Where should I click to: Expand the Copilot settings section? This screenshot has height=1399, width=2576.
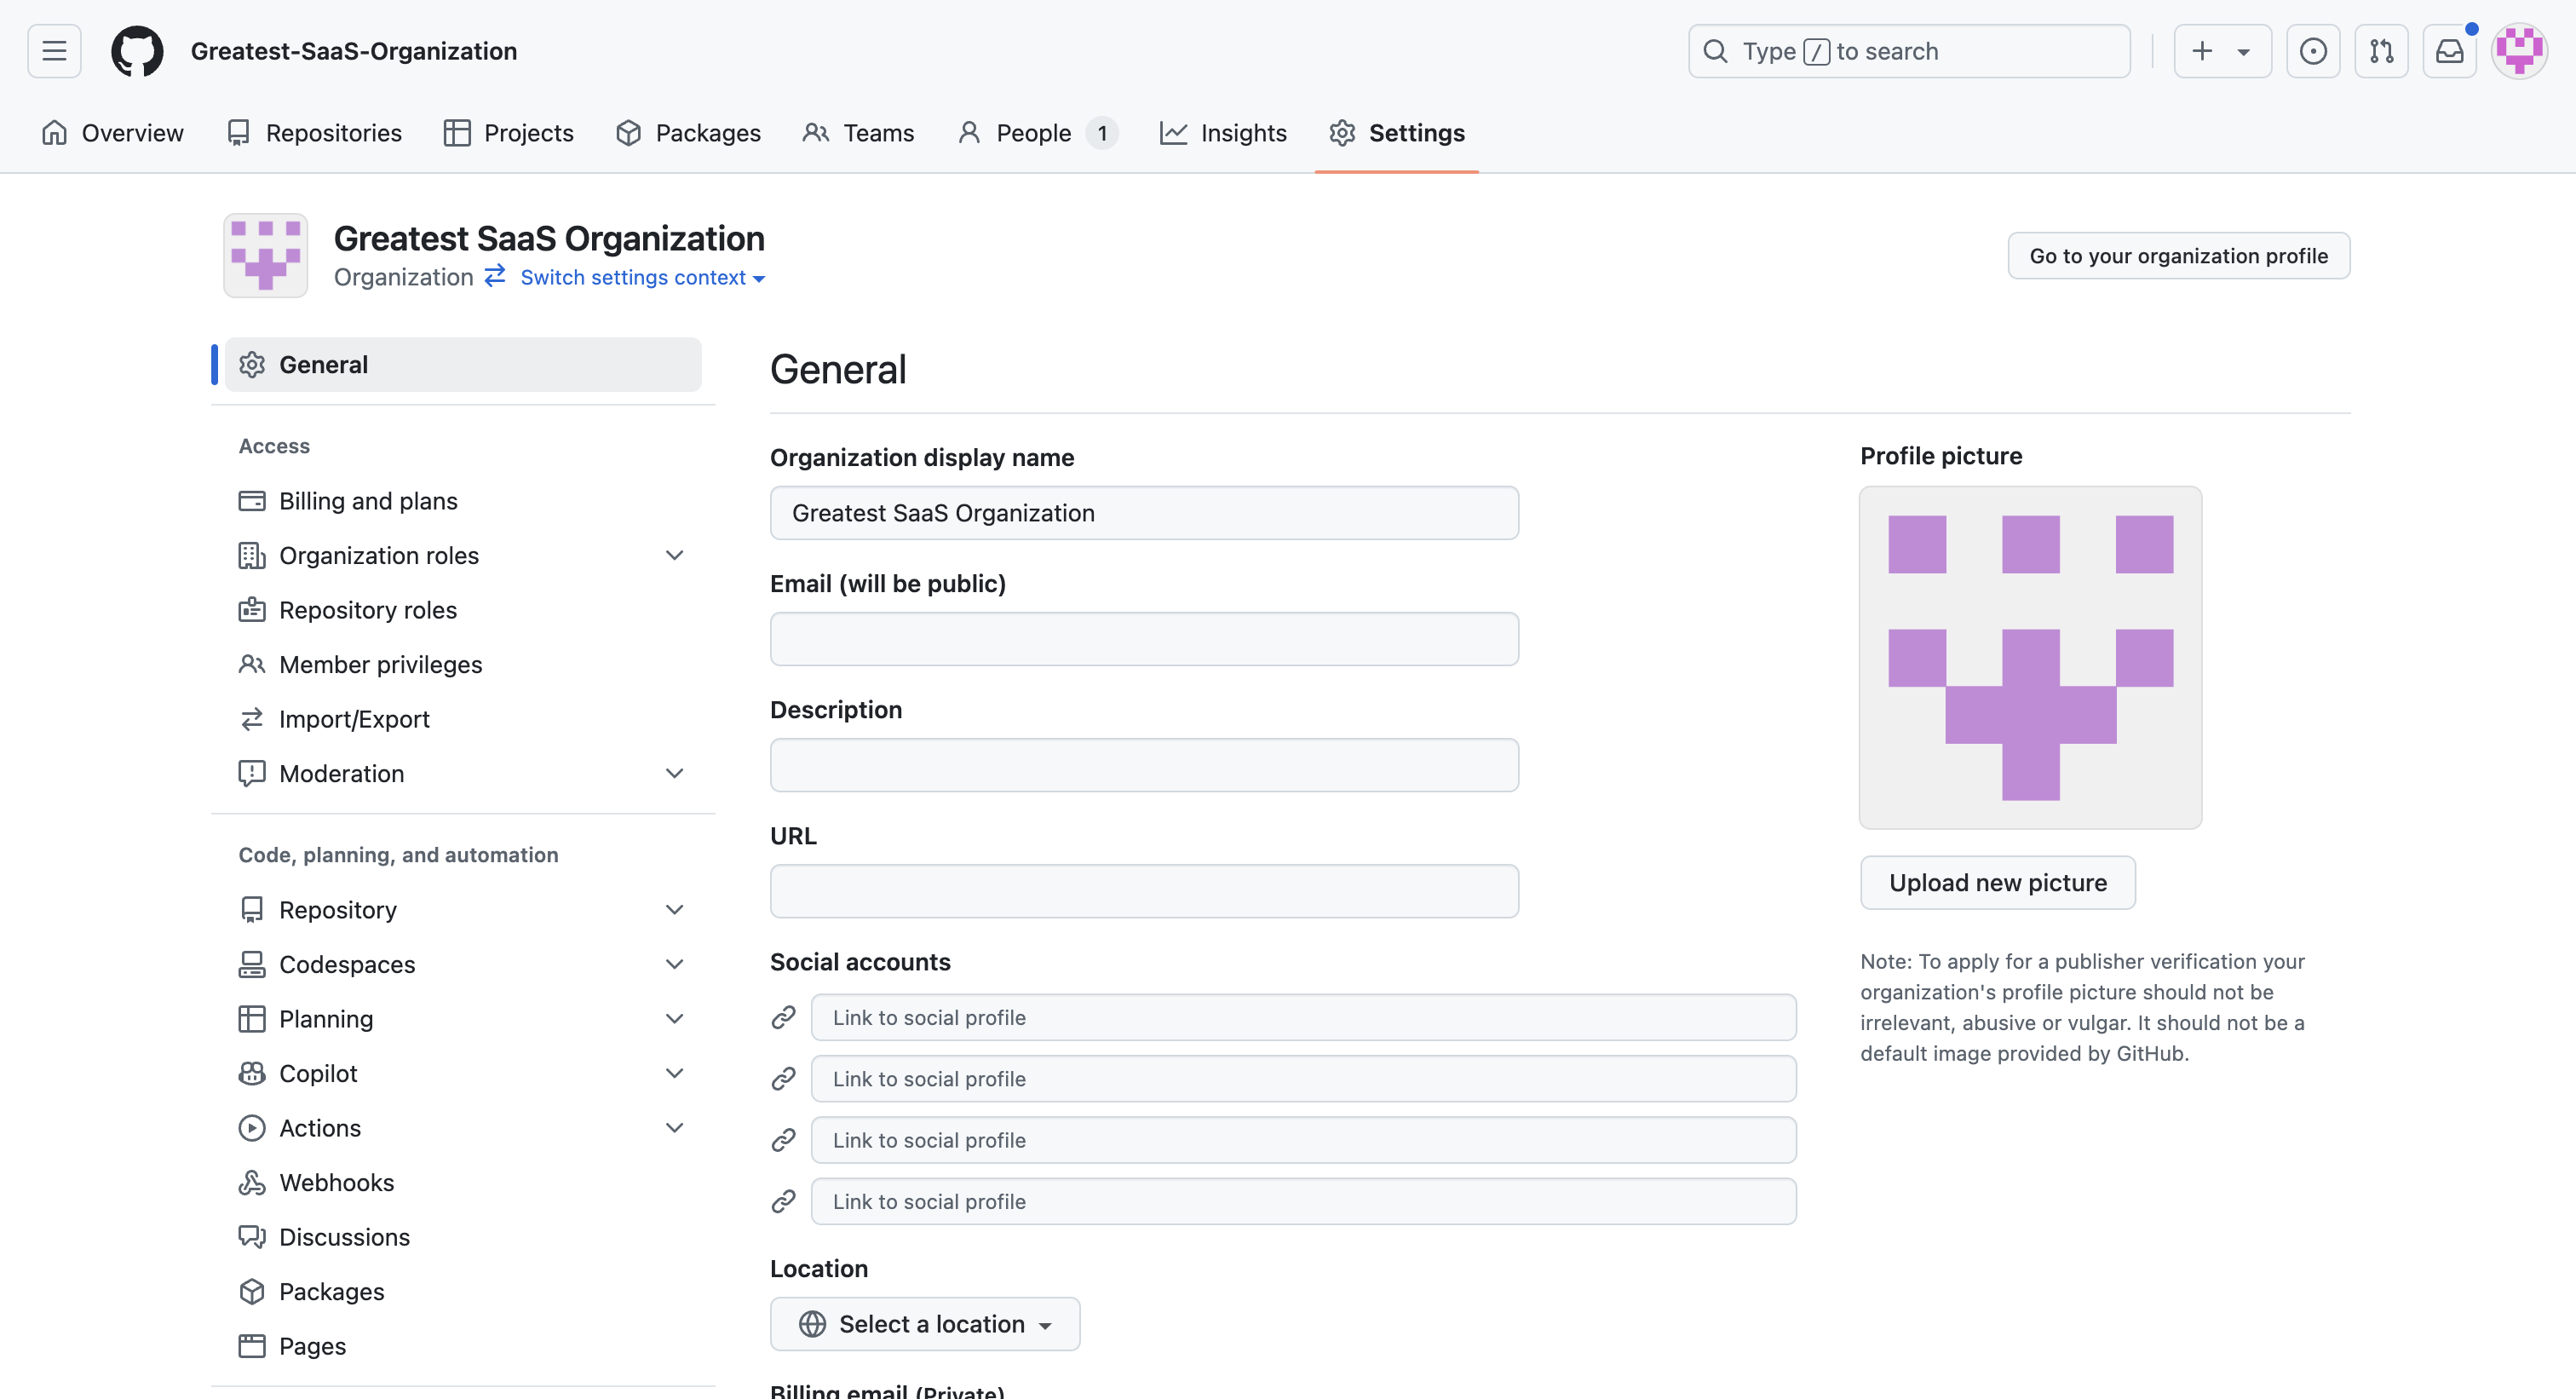[675, 1073]
